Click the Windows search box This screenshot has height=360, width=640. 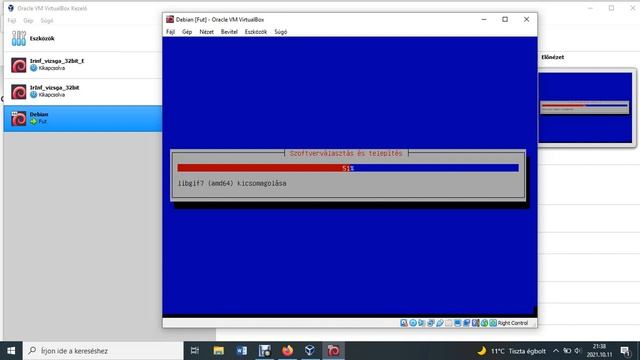pyautogui.click(x=103, y=351)
